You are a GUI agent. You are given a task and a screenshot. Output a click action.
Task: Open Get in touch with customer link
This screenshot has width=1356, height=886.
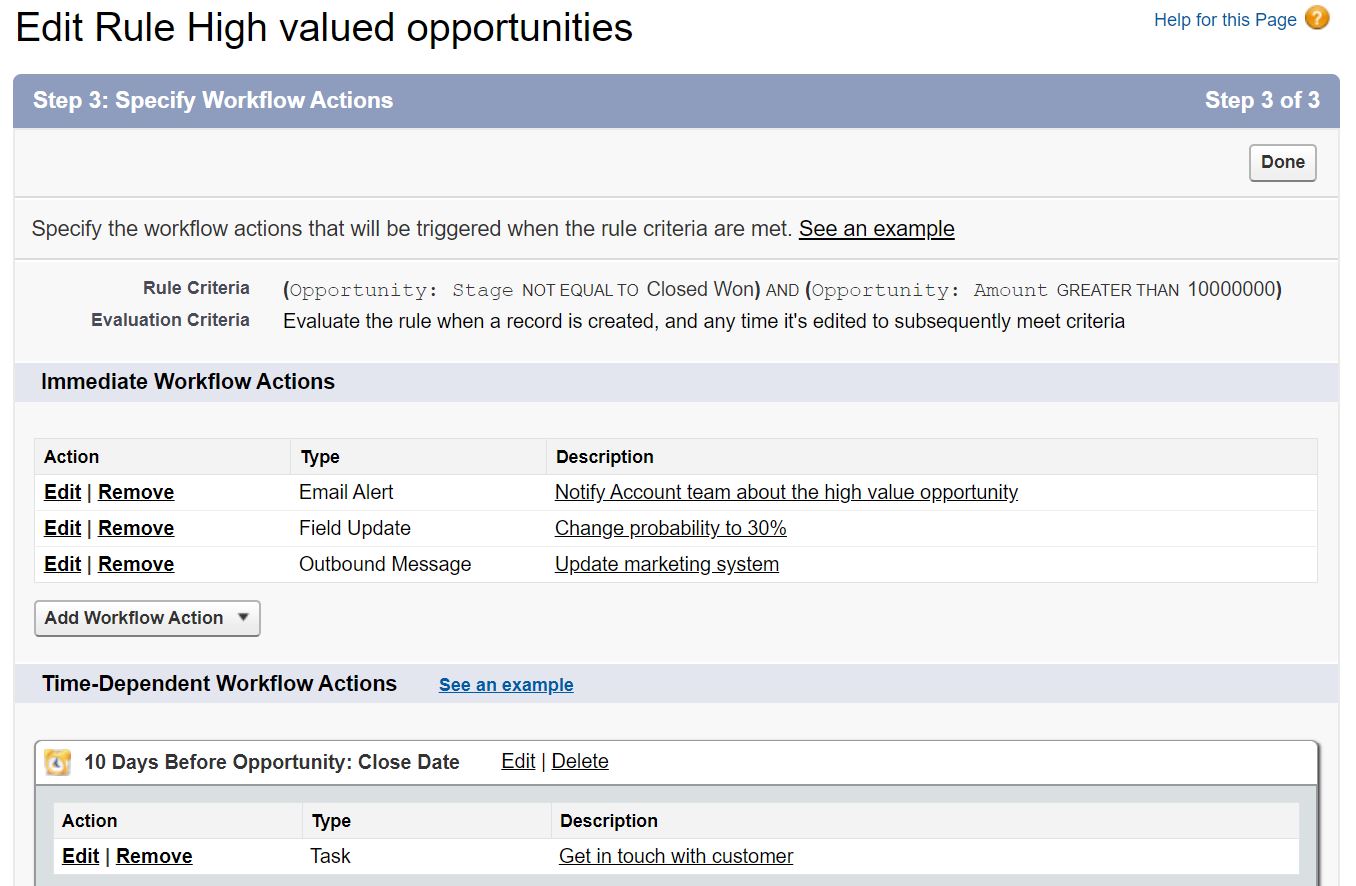(x=676, y=856)
